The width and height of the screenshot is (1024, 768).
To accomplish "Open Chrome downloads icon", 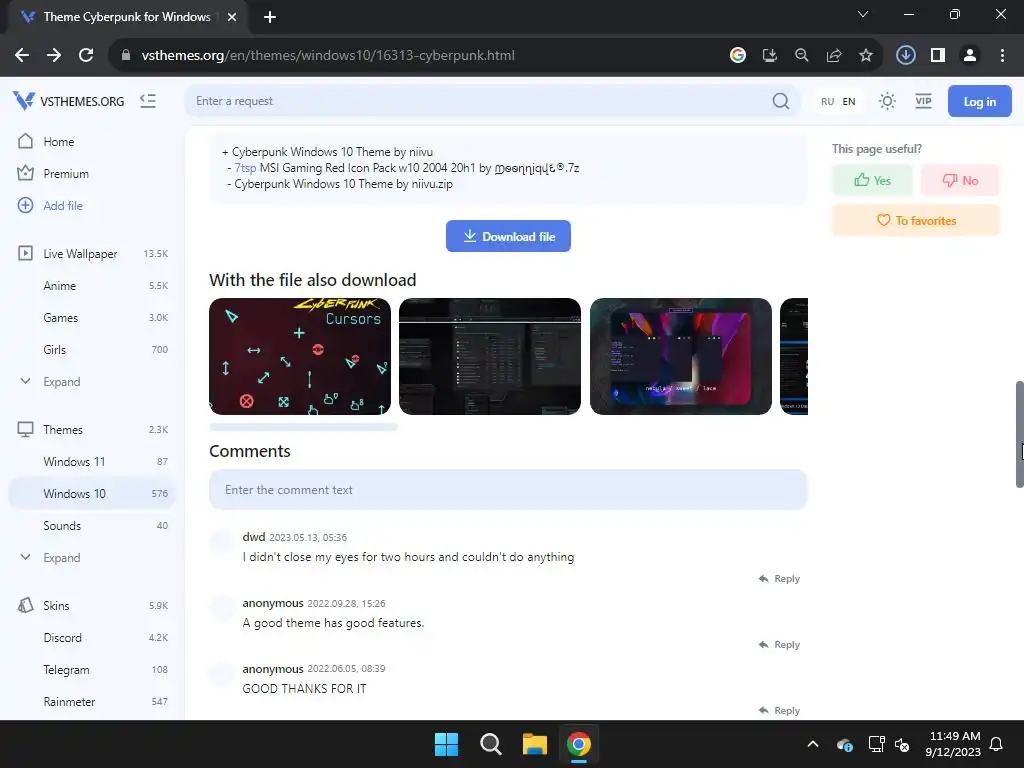I will coord(906,56).
